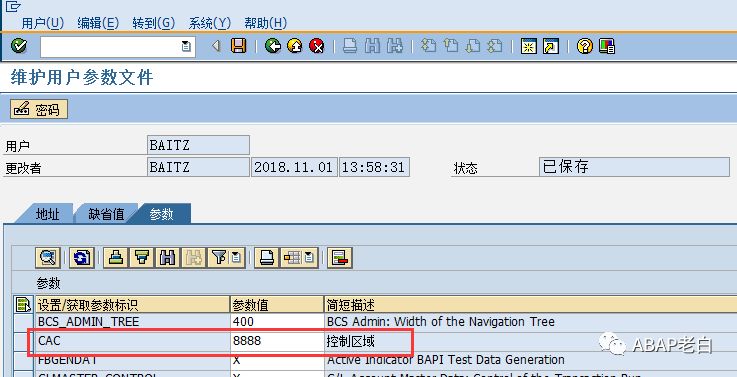Screen dimensions: 737x377
Task: Click the window menu icon at top-left
Action: click(12, 6)
